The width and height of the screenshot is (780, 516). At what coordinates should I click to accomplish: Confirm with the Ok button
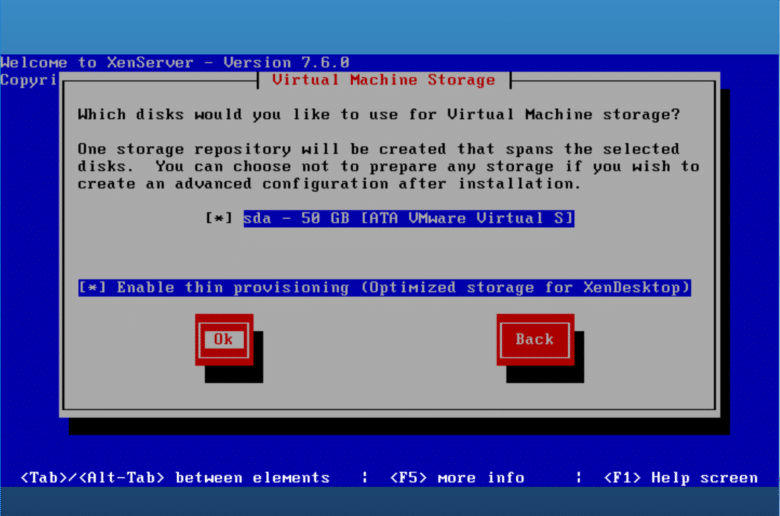[224, 339]
